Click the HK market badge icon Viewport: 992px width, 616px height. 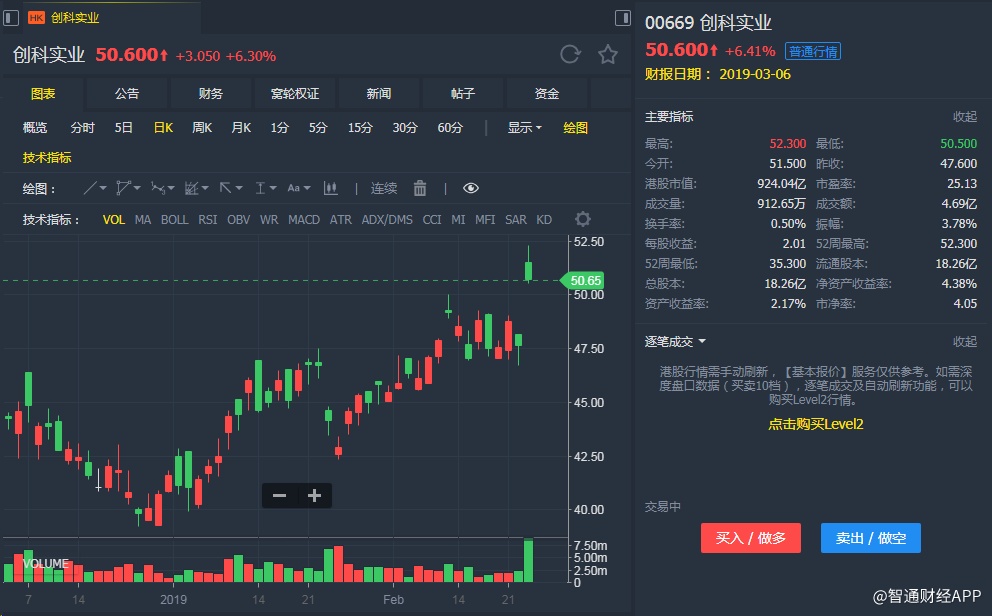pyautogui.click(x=36, y=18)
